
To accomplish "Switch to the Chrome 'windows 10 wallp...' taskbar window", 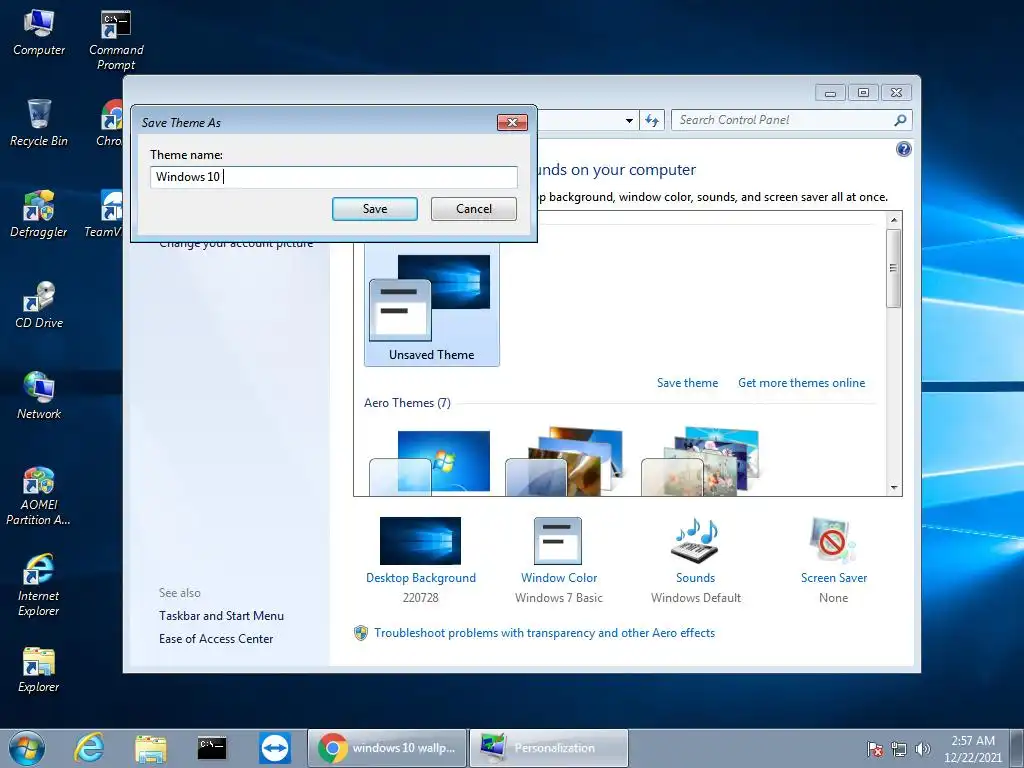I will click(x=387, y=748).
